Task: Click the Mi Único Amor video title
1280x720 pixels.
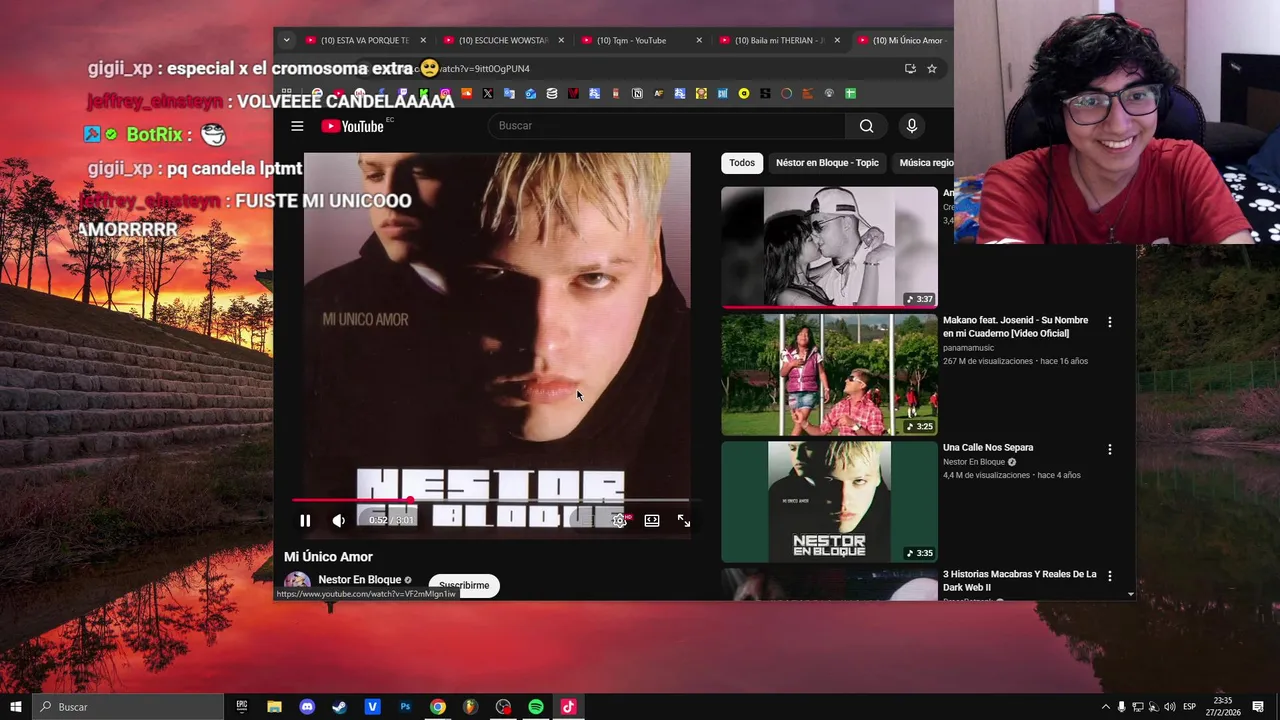Action: click(328, 557)
